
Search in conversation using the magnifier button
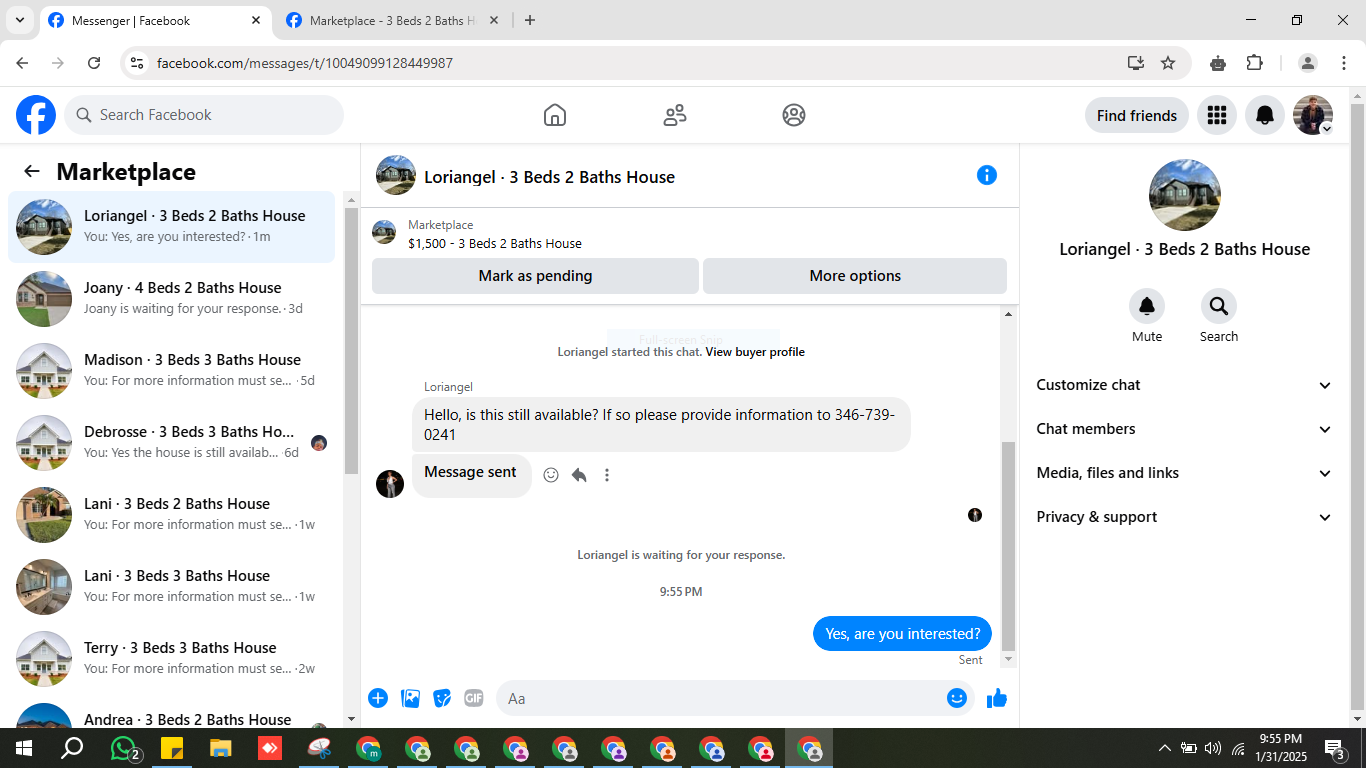click(1219, 306)
